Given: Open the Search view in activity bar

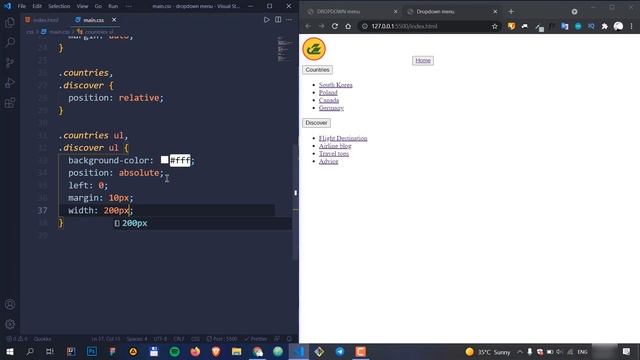Looking at the screenshot, I should tap(10, 42).
